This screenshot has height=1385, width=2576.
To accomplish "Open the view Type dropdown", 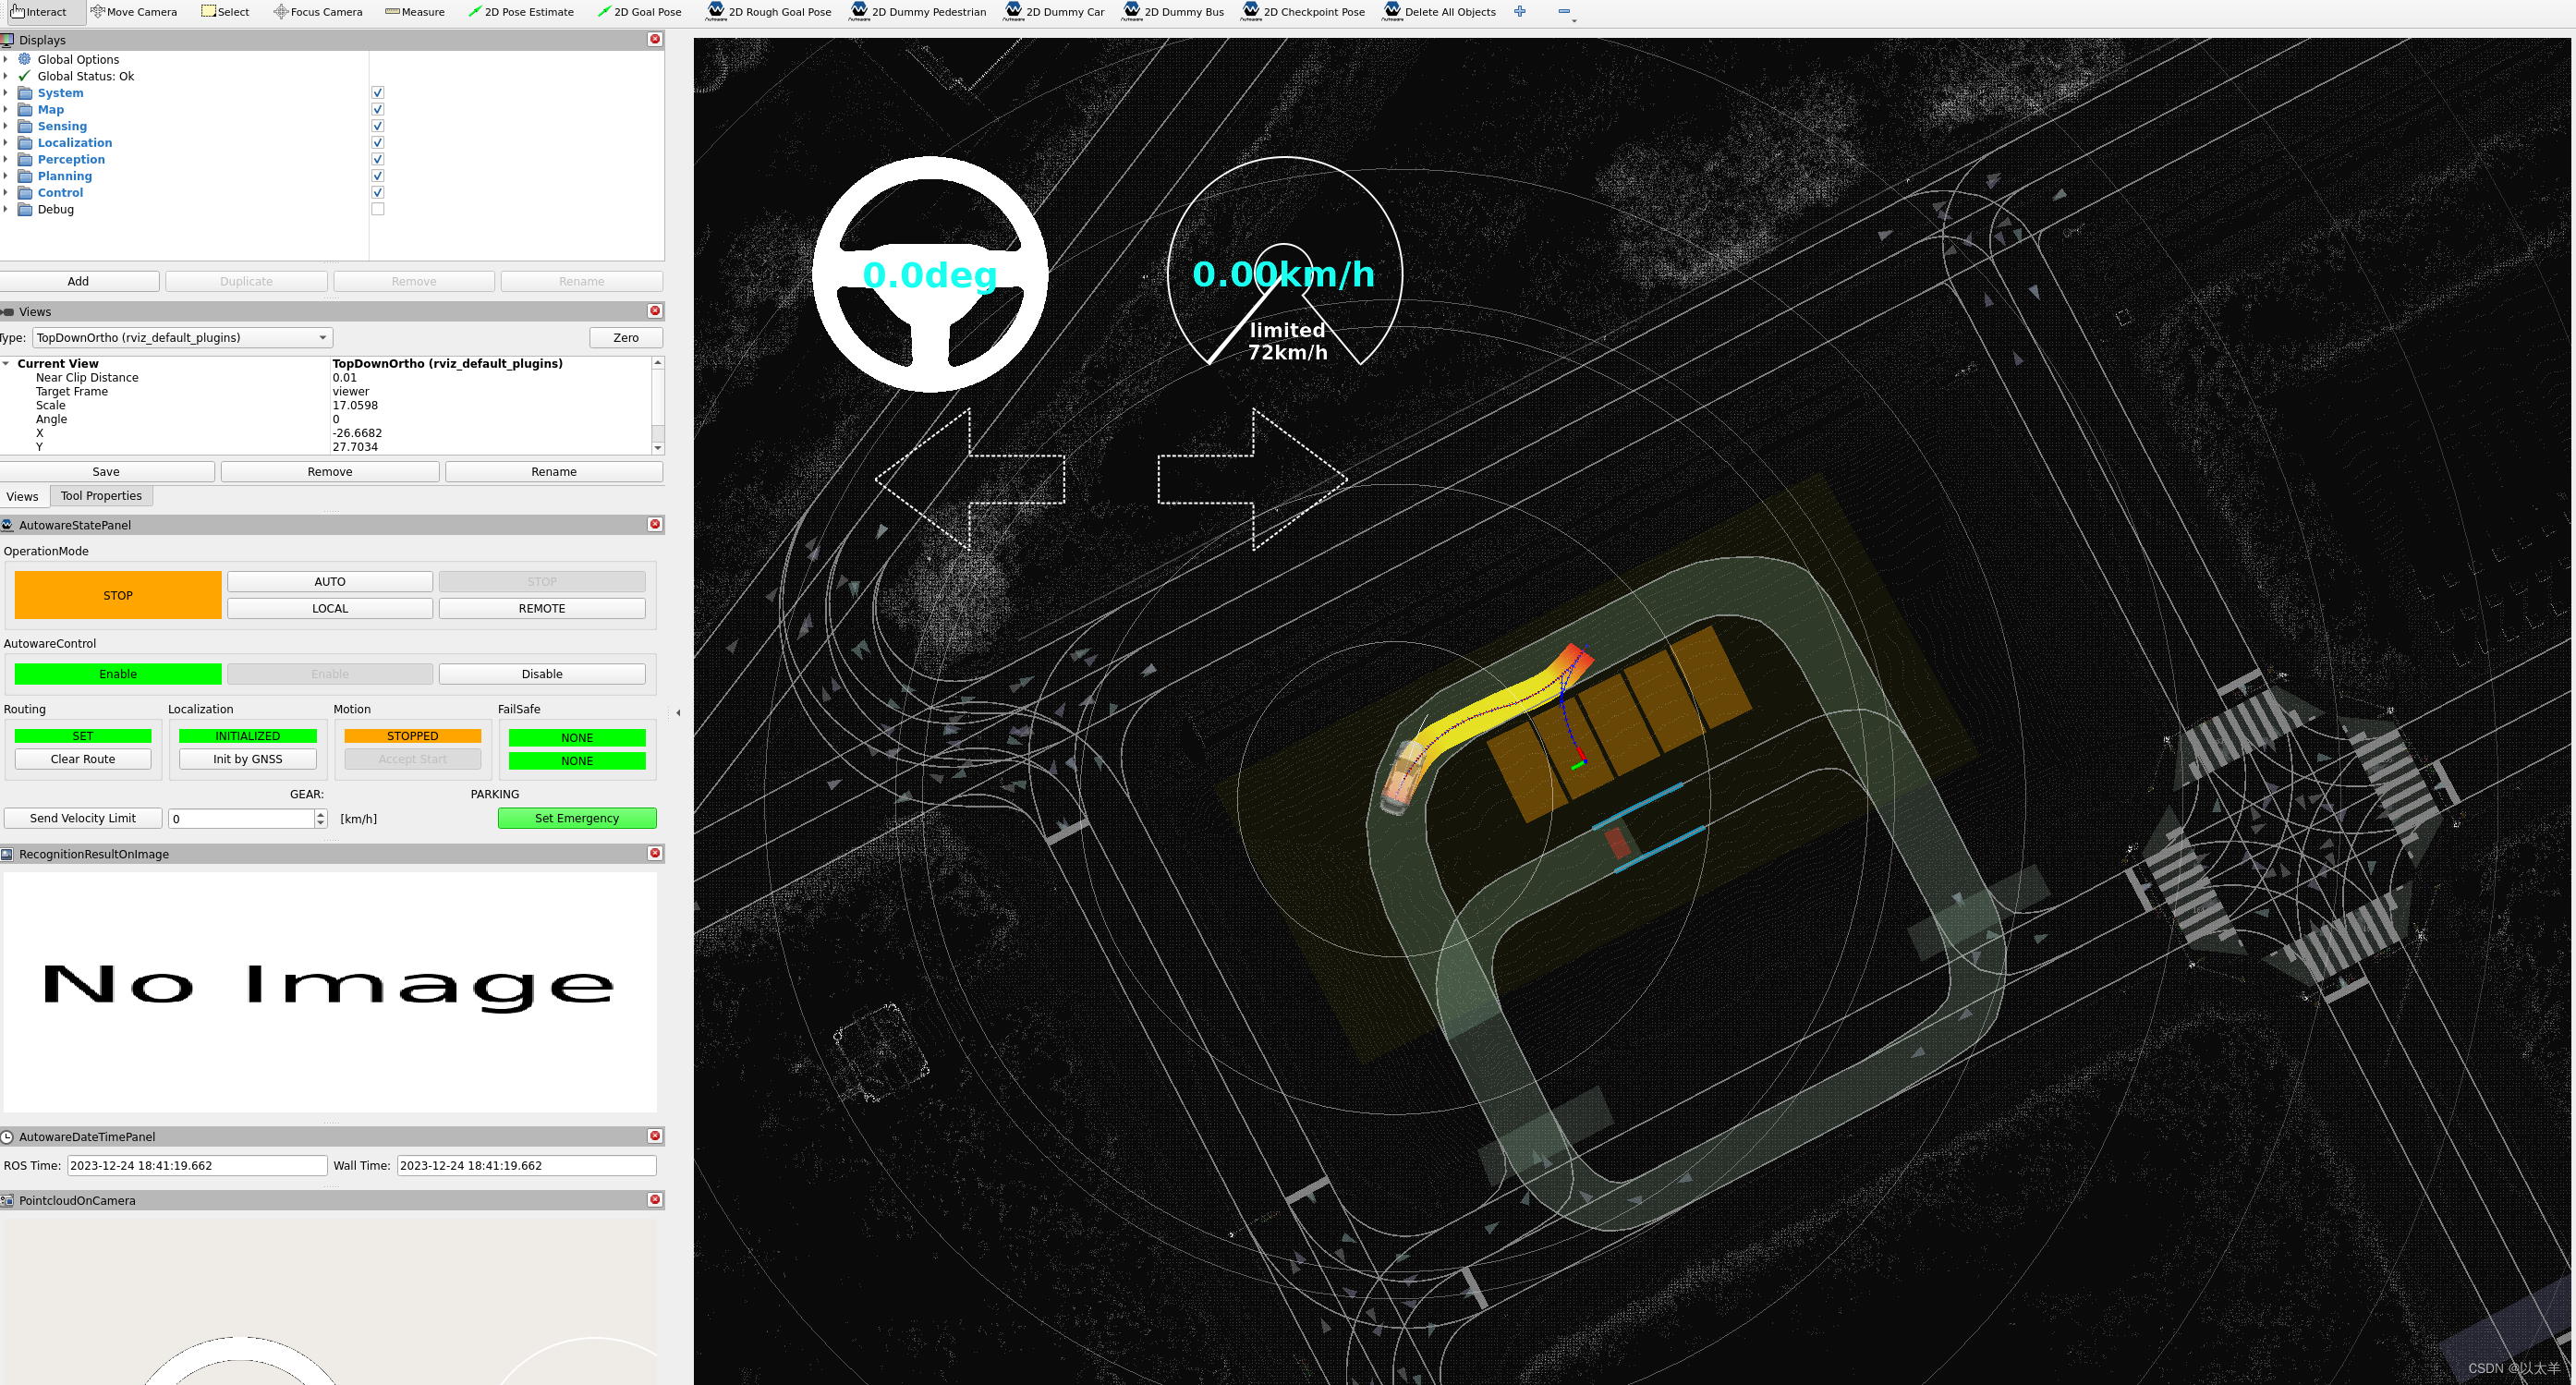I will tap(183, 337).
